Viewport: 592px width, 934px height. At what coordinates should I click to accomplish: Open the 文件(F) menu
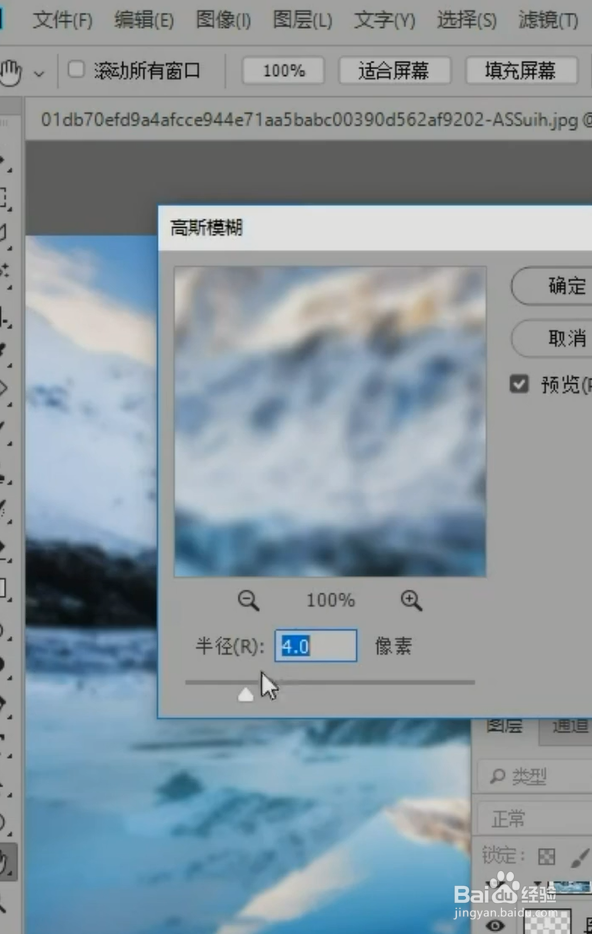click(63, 20)
